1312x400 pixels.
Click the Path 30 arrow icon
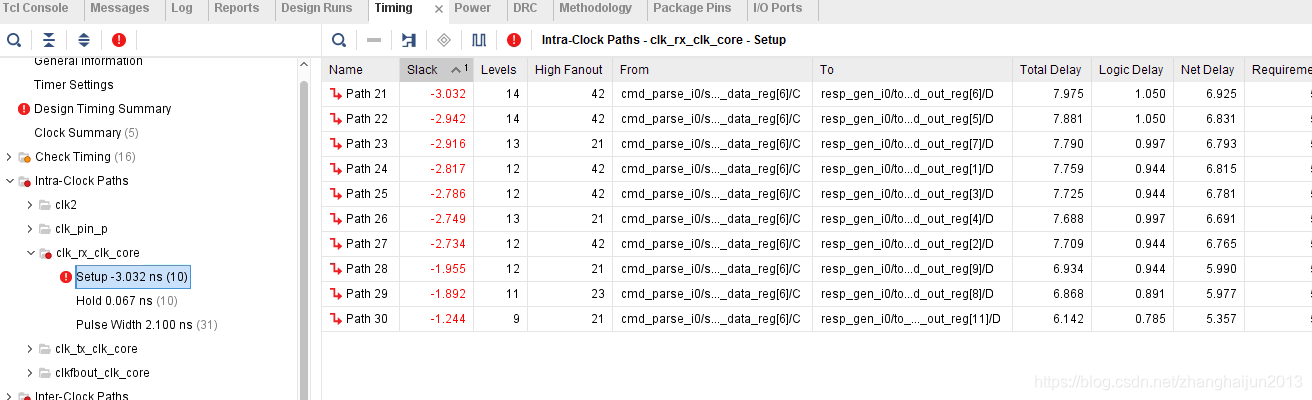point(335,319)
